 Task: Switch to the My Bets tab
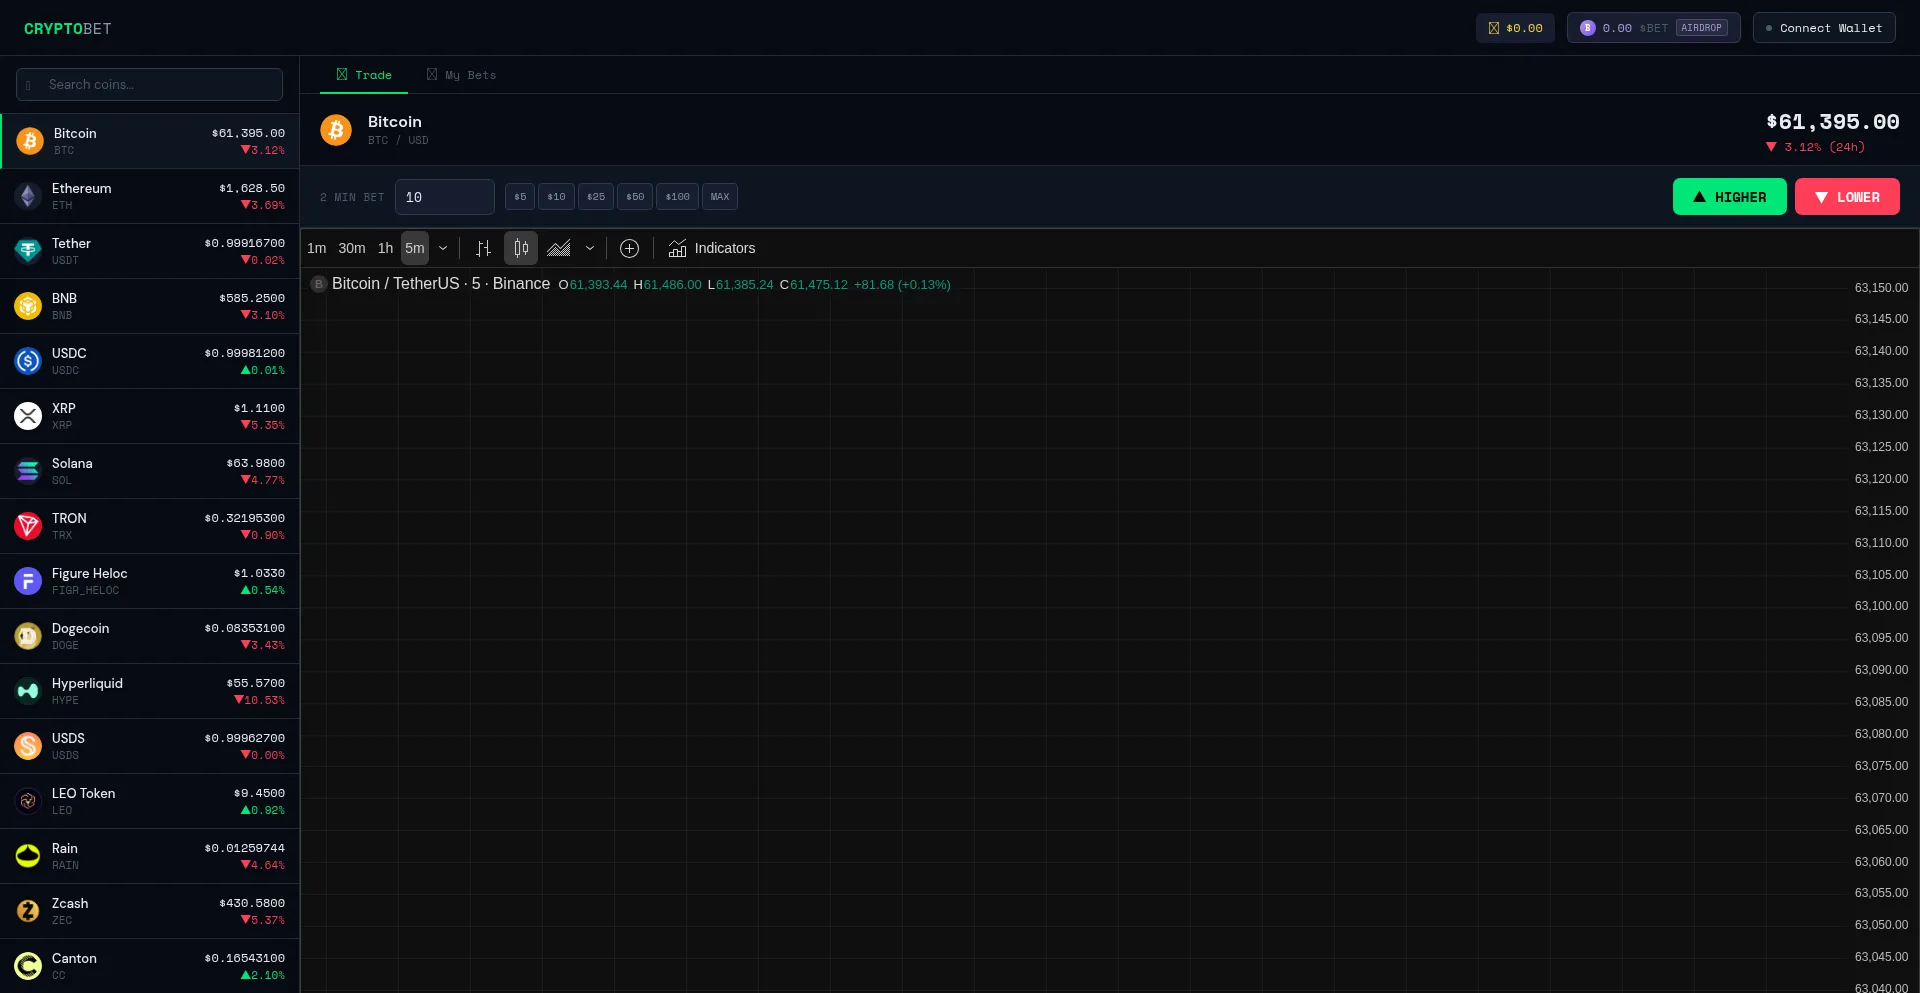tap(461, 75)
